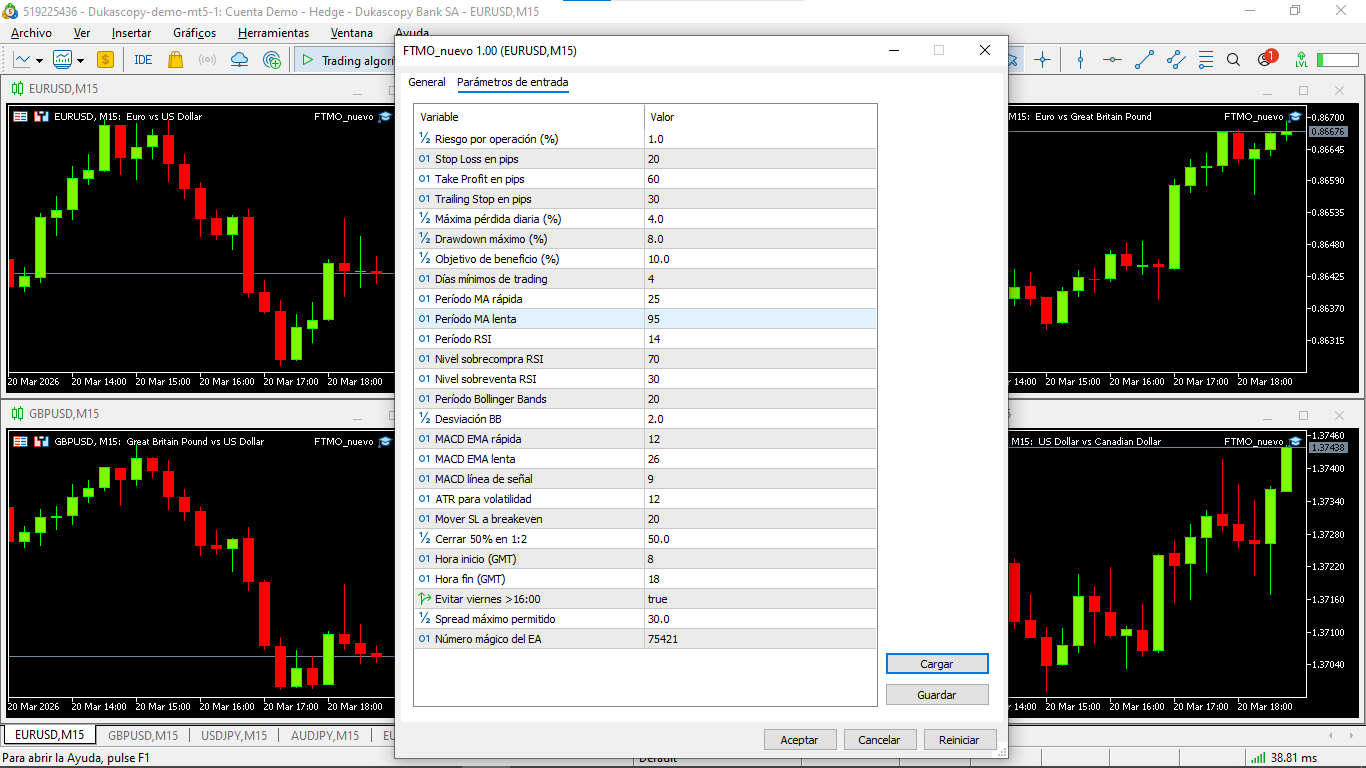
Task: Open the chart type dropdown arrow
Action: pos(38,60)
